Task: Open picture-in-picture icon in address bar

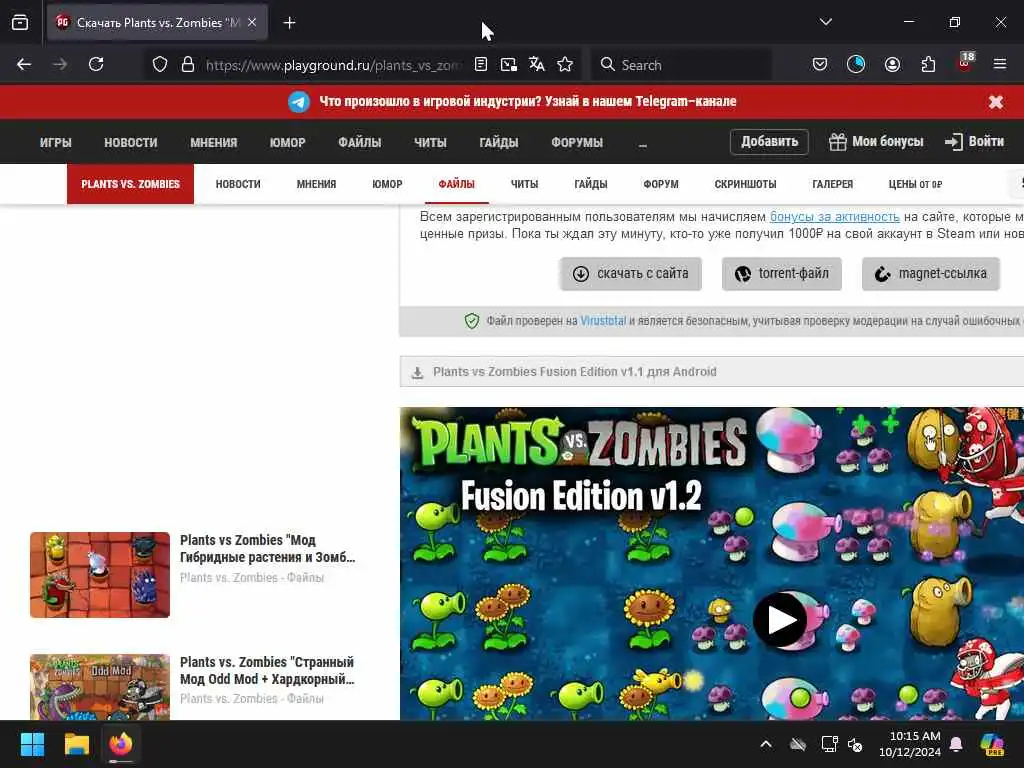Action: [509, 65]
